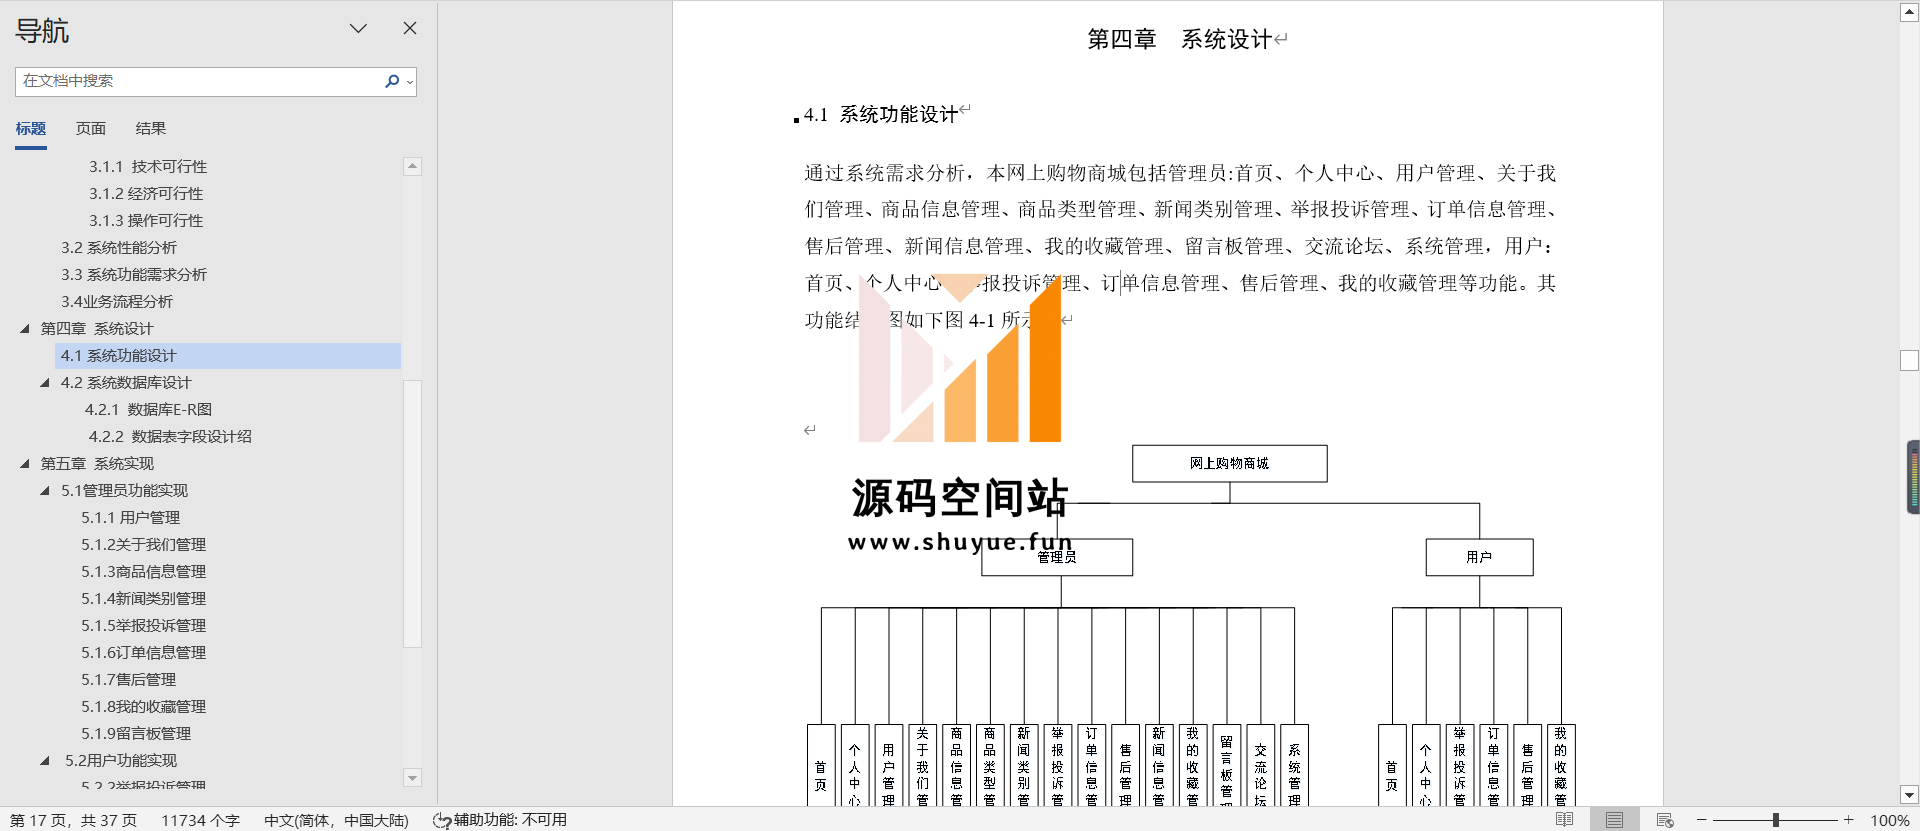Go to heading 5.1.6订单信息管理

144,652
